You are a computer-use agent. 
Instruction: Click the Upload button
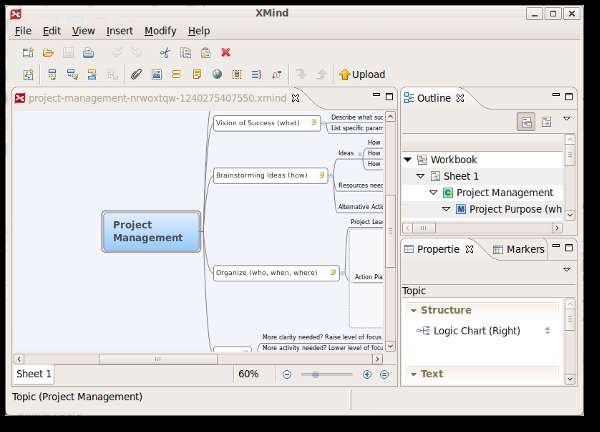pyautogui.click(x=361, y=74)
